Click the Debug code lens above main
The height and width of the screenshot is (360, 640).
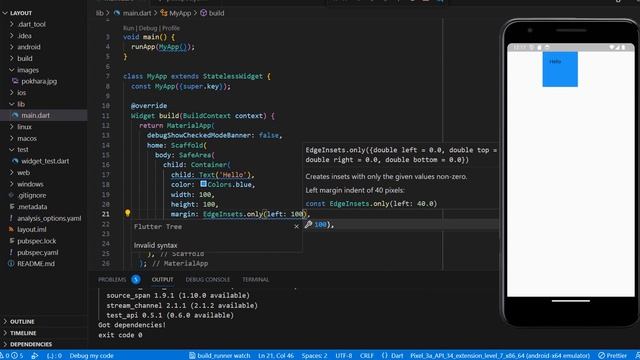click(148, 28)
